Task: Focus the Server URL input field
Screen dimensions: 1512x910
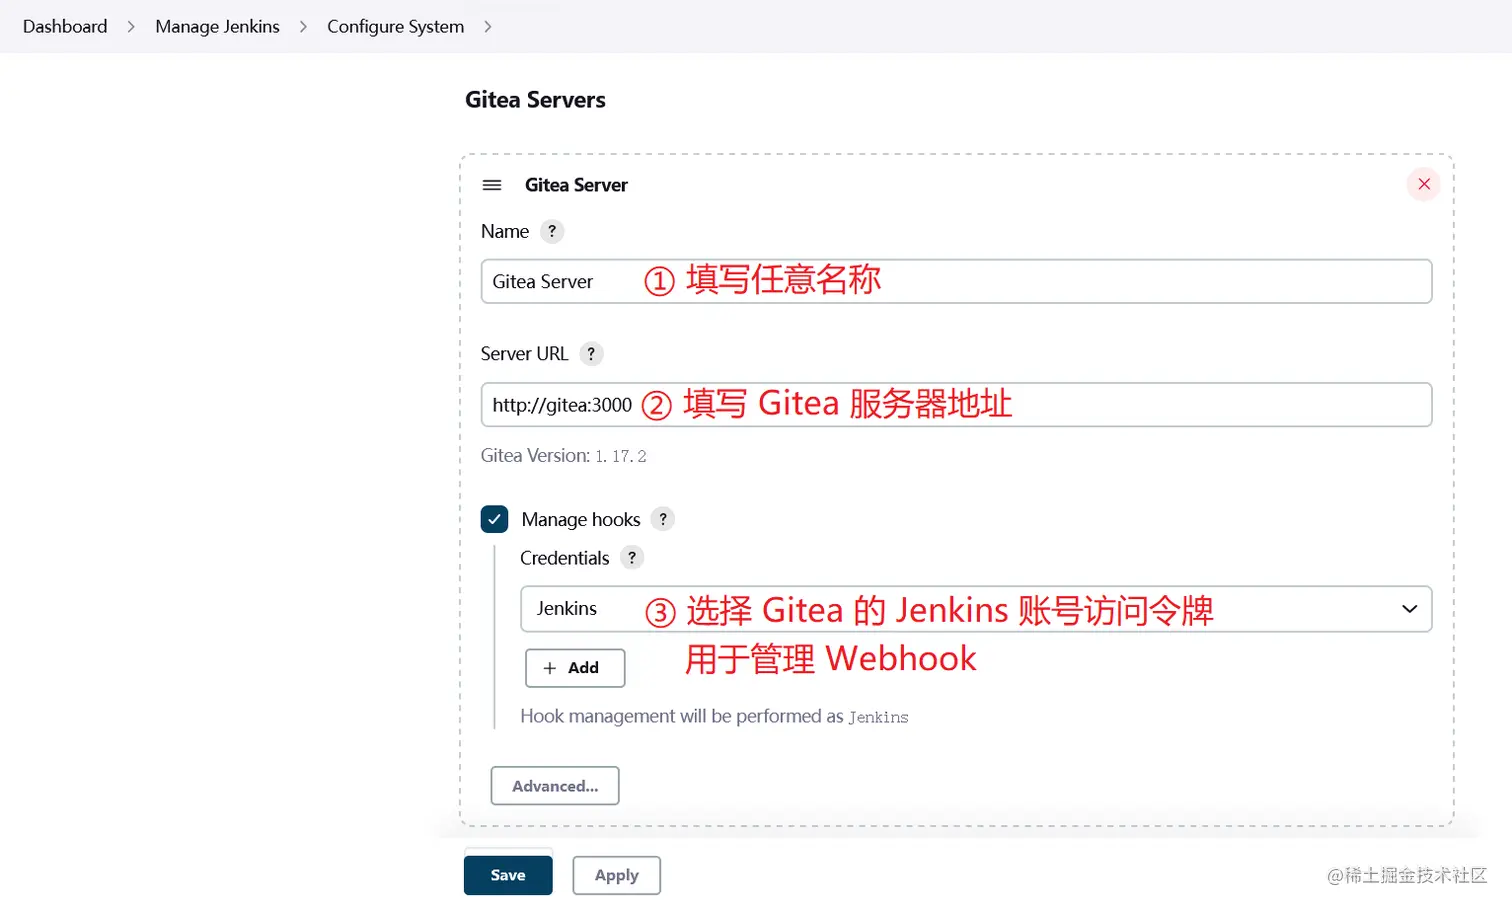Action: tap(956, 405)
